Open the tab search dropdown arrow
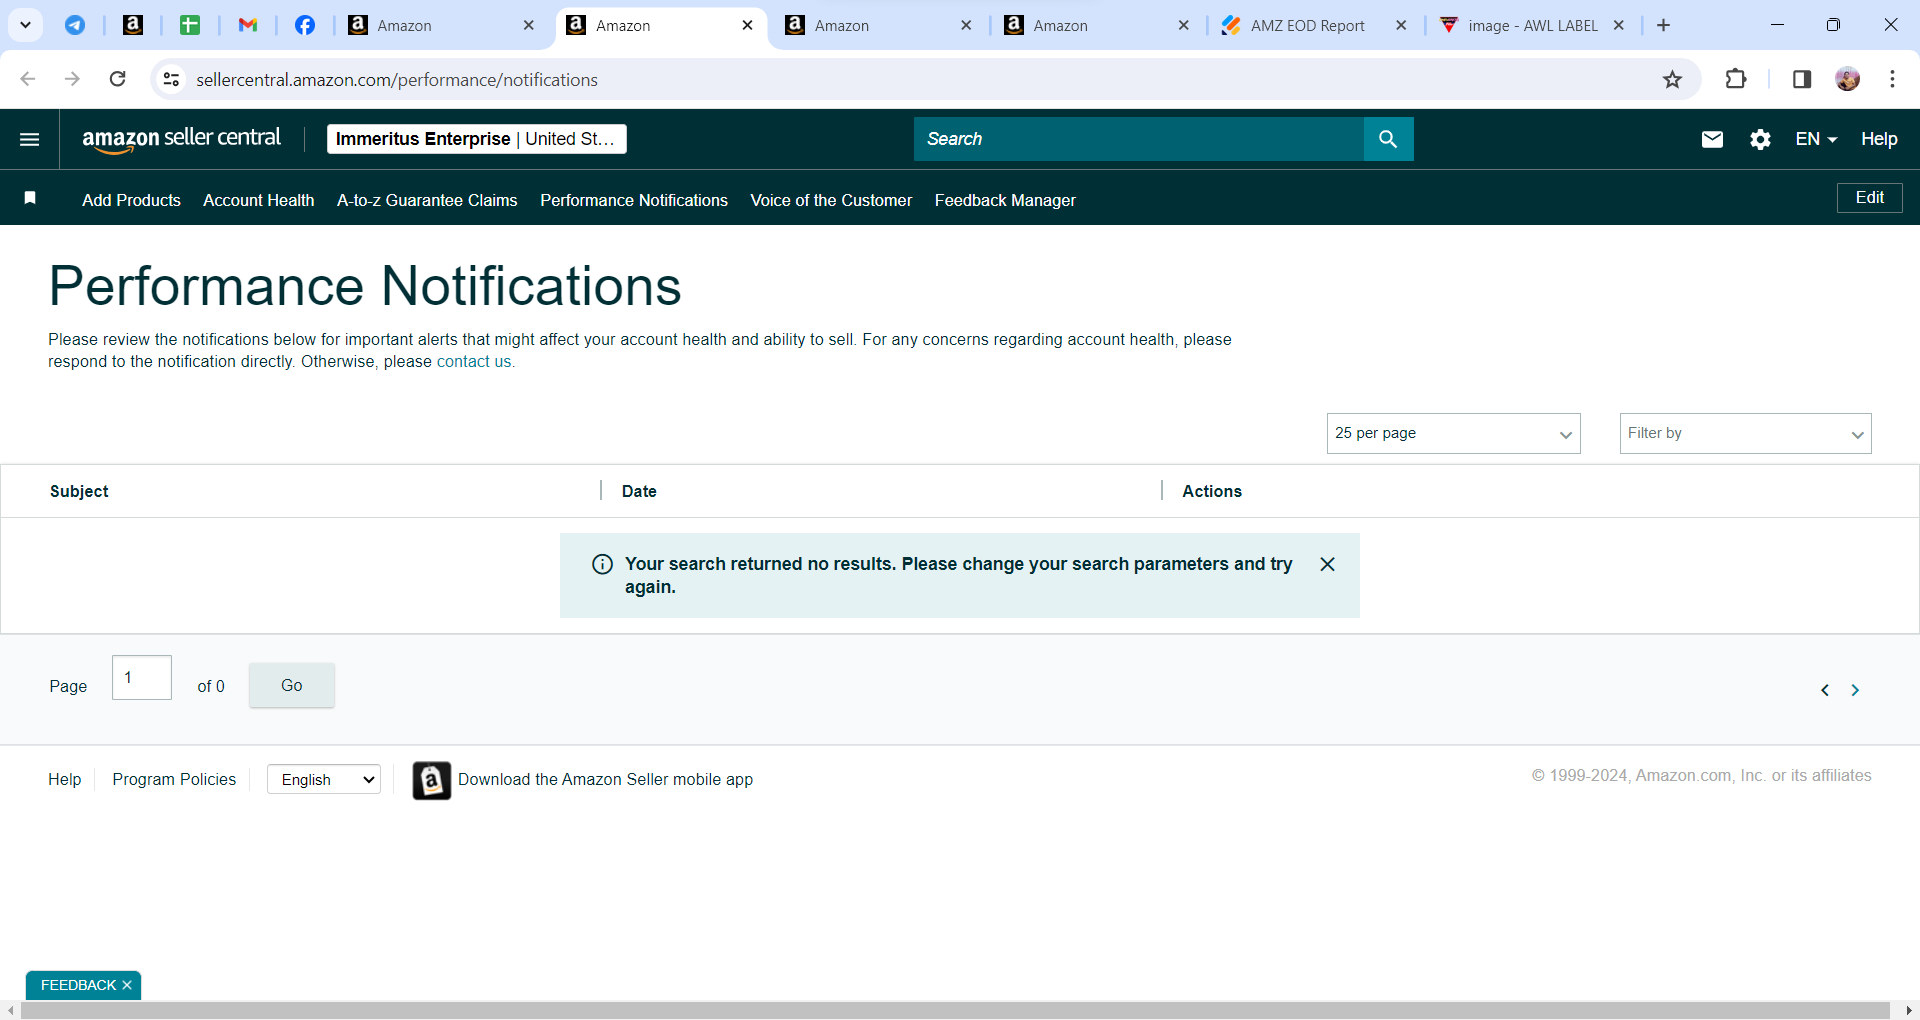 tap(26, 25)
